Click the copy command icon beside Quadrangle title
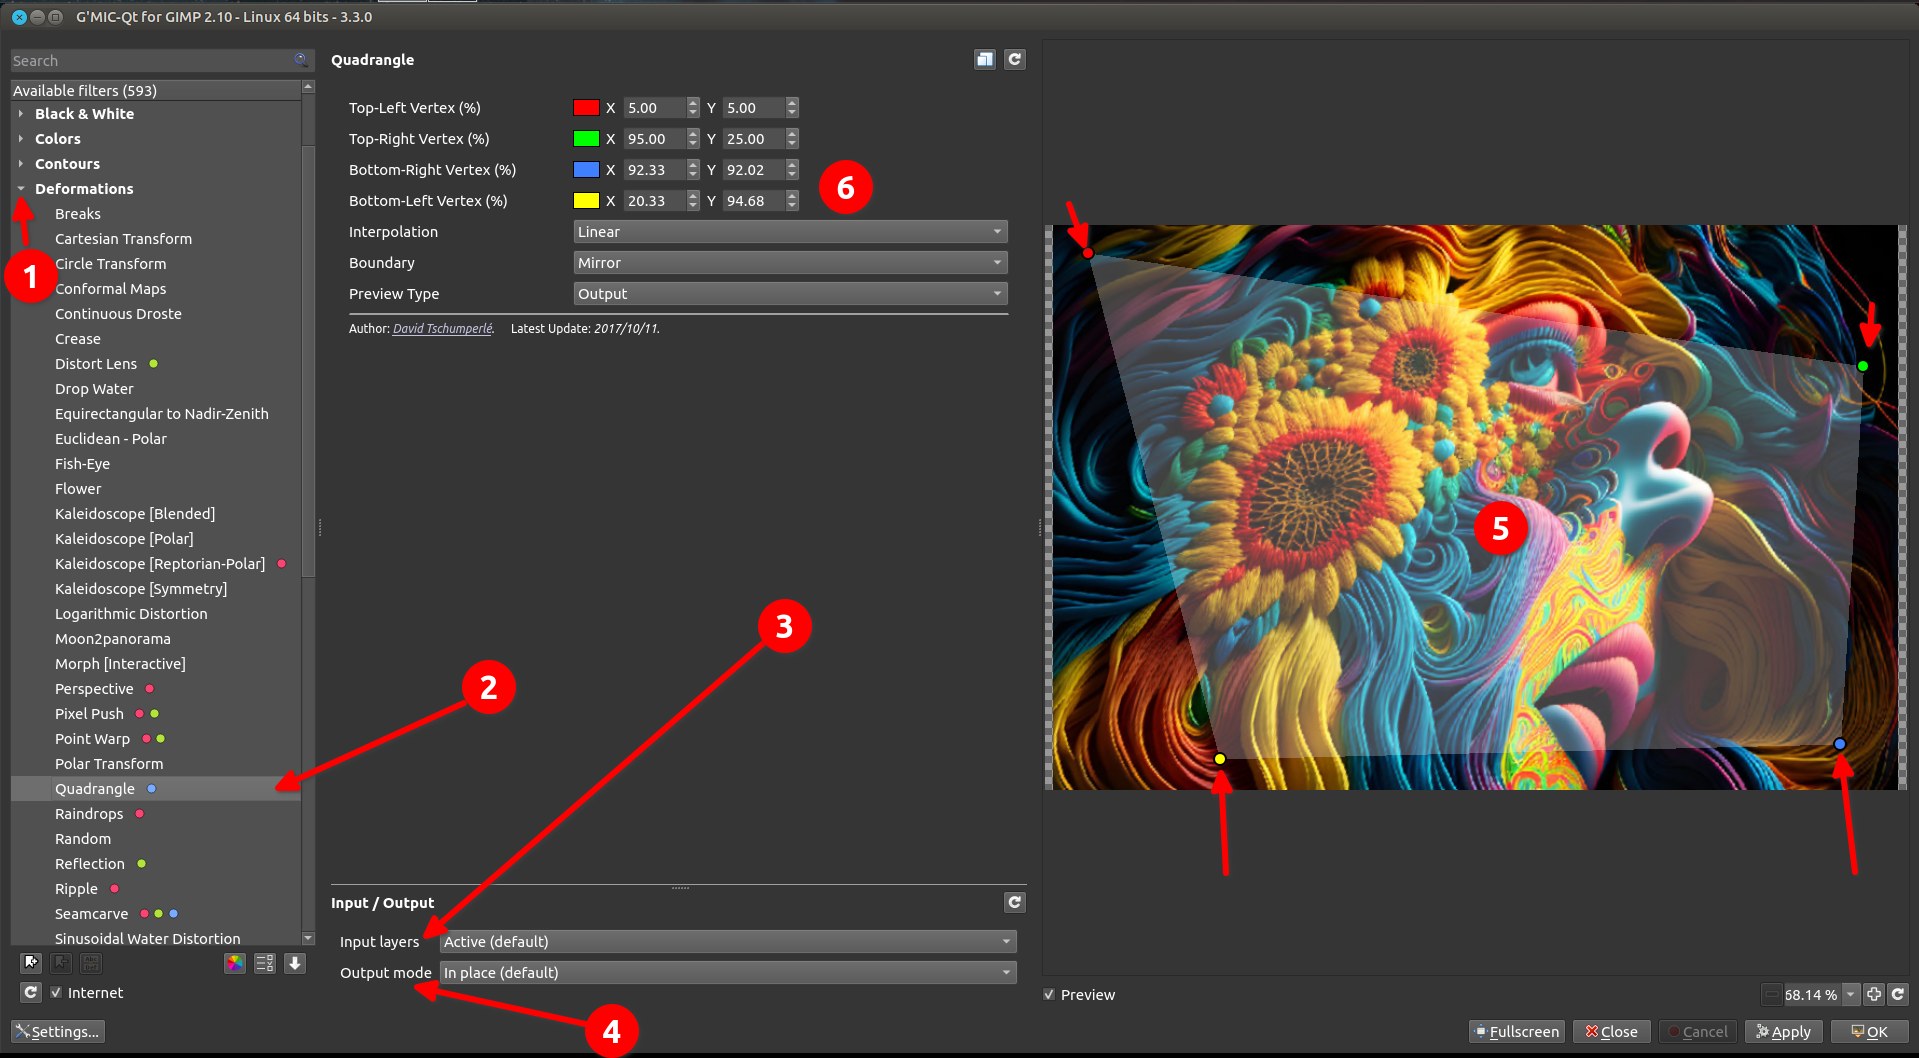 984,60
